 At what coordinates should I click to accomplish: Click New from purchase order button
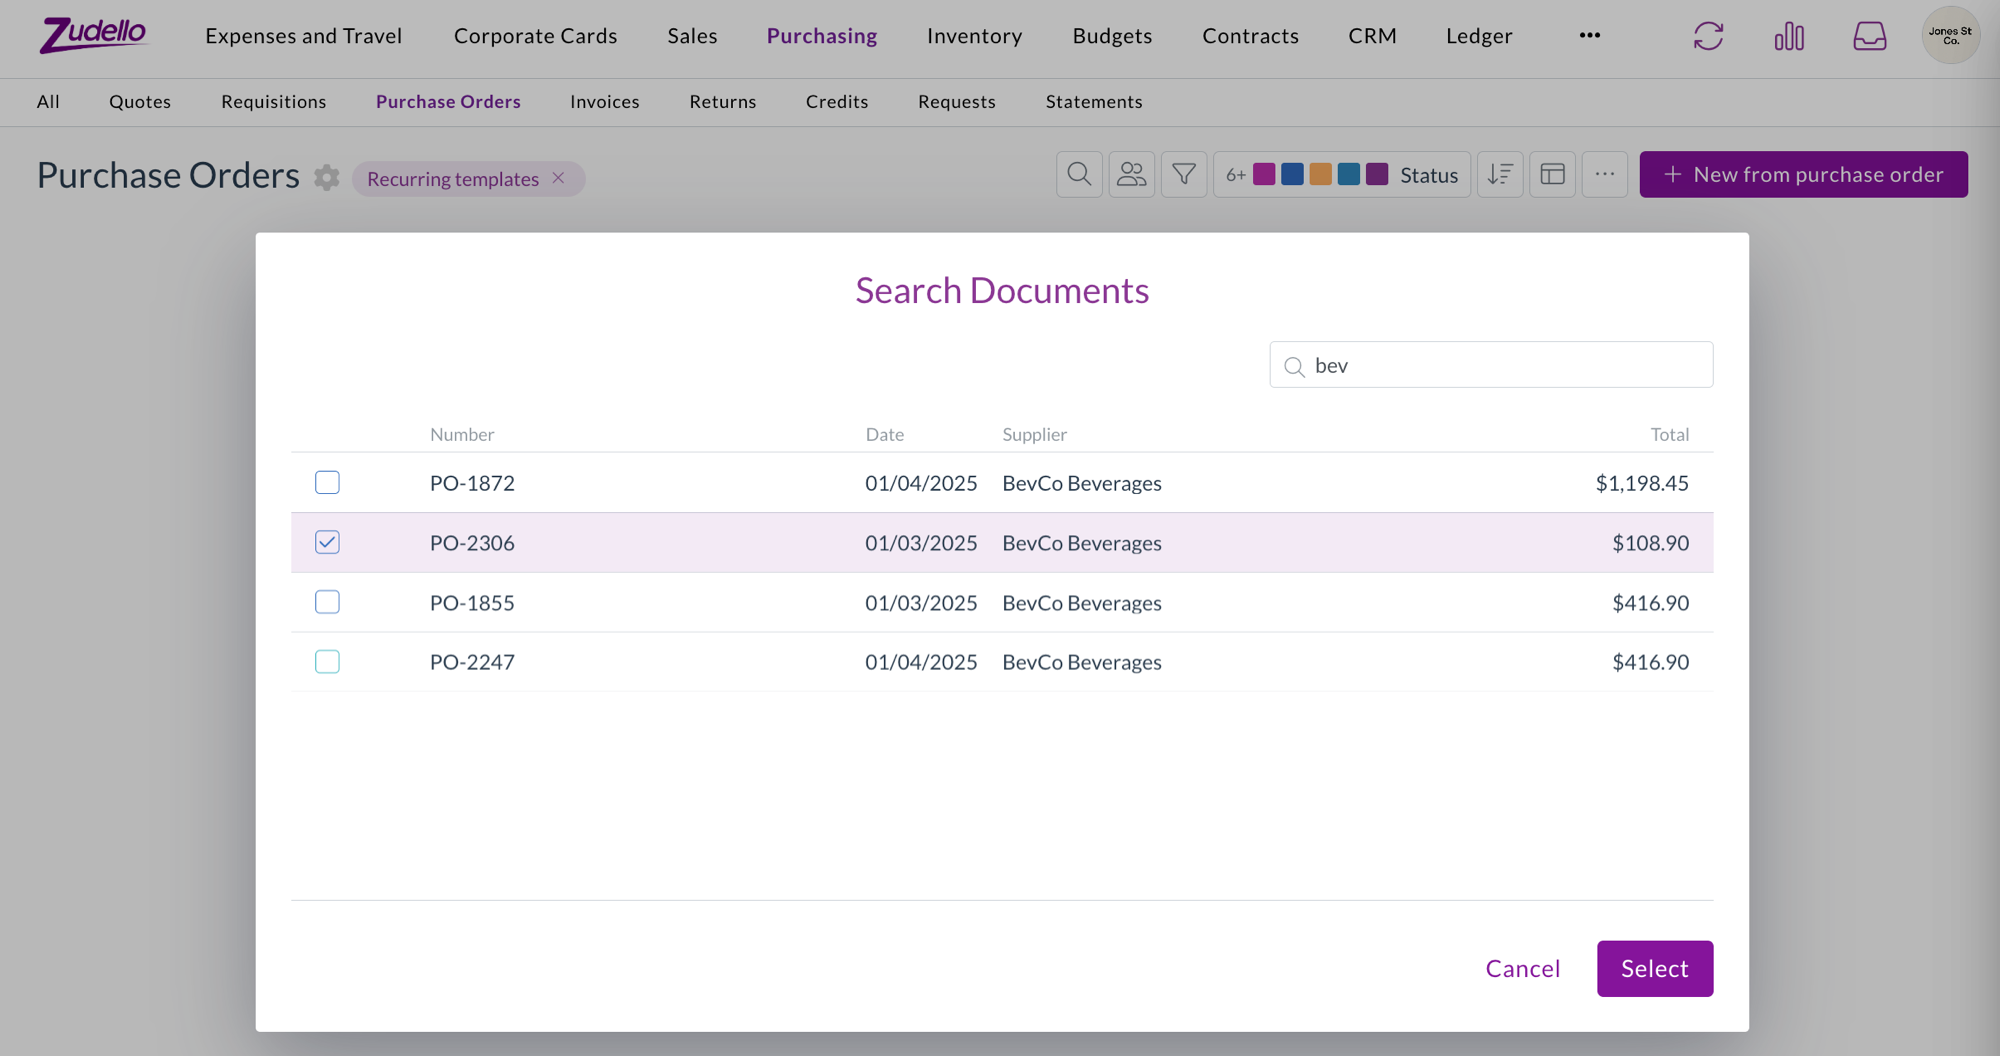[1803, 174]
